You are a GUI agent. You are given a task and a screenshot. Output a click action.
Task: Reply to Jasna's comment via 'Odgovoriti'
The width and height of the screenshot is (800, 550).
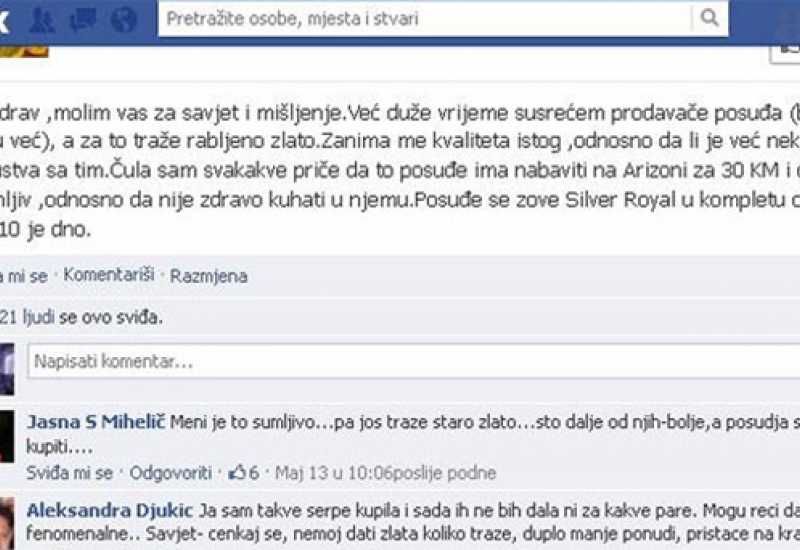pos(170,473)
